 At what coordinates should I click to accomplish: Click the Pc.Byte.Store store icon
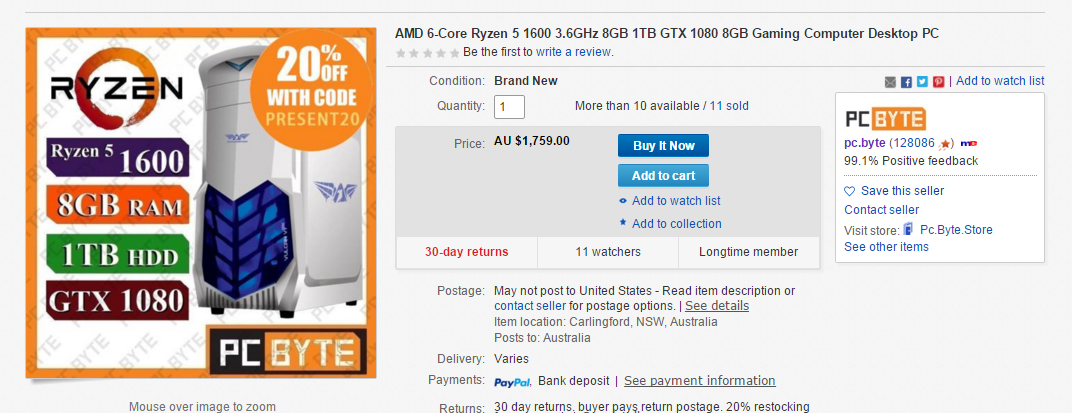[909, 229]
